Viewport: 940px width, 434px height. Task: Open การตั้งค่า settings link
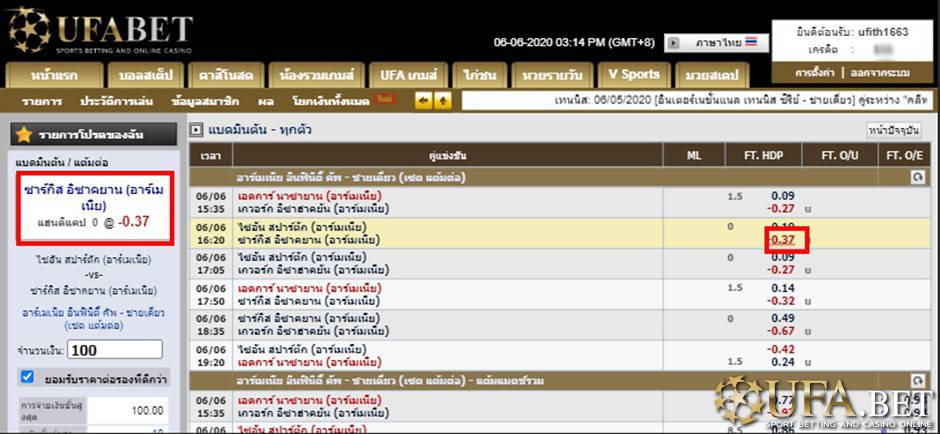815,73
